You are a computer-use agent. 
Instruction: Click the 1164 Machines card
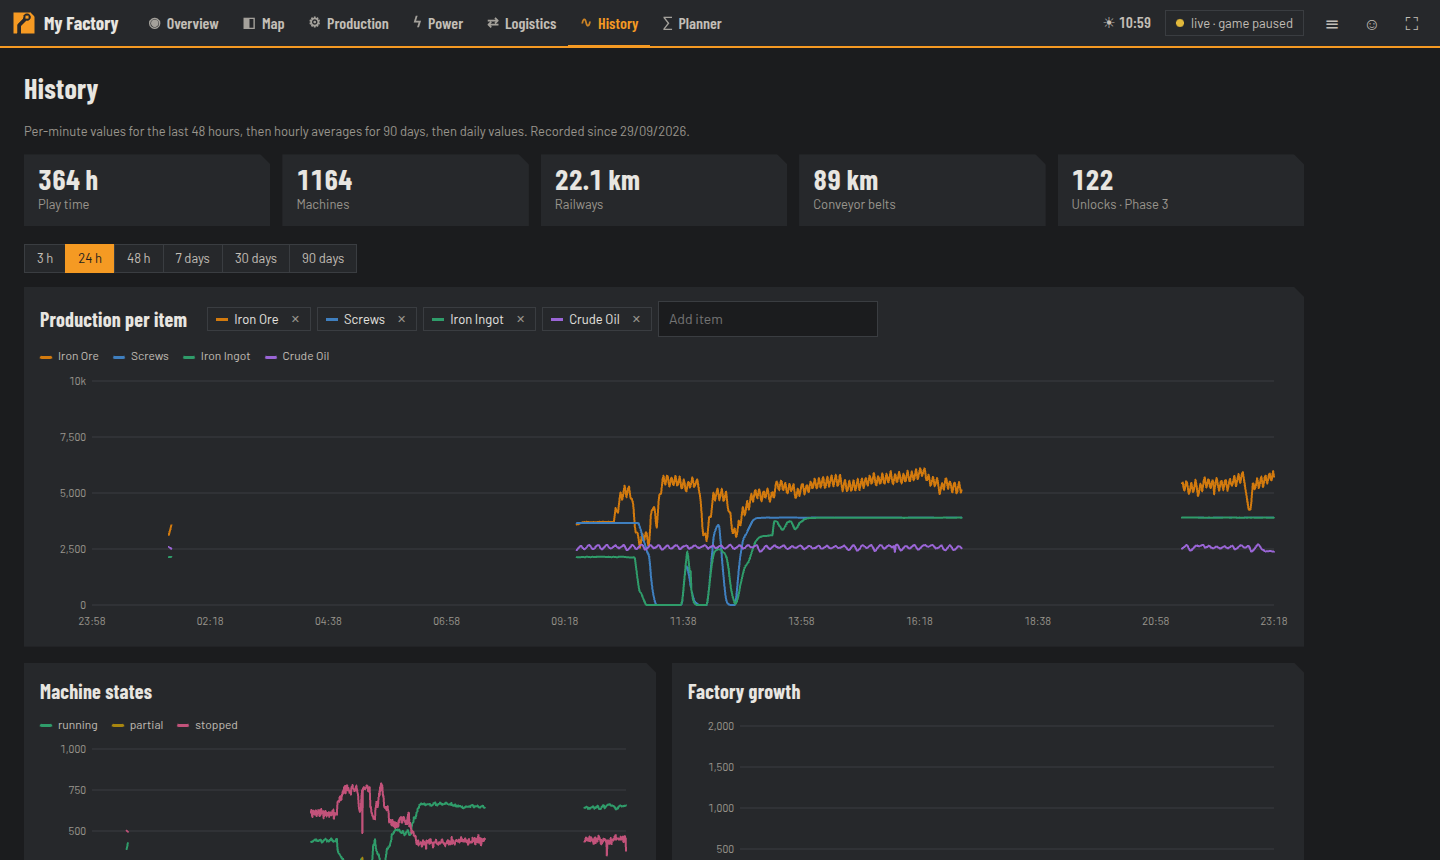tap(405, 190)
